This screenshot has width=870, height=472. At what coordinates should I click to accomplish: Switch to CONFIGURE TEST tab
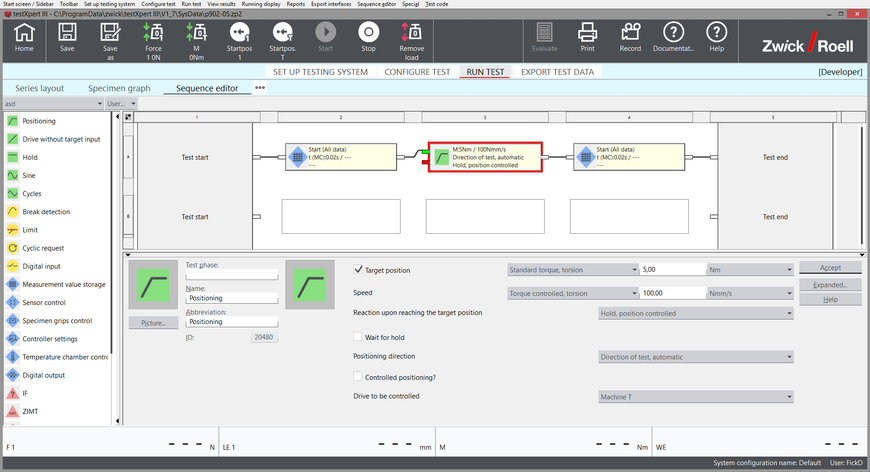click(417, 72)
